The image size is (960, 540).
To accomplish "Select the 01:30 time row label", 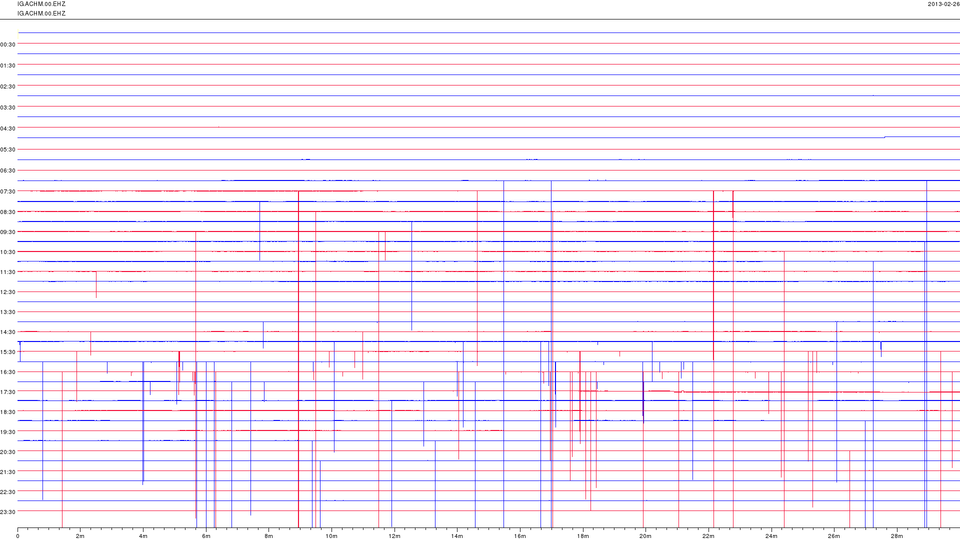I will coord(8,66).
